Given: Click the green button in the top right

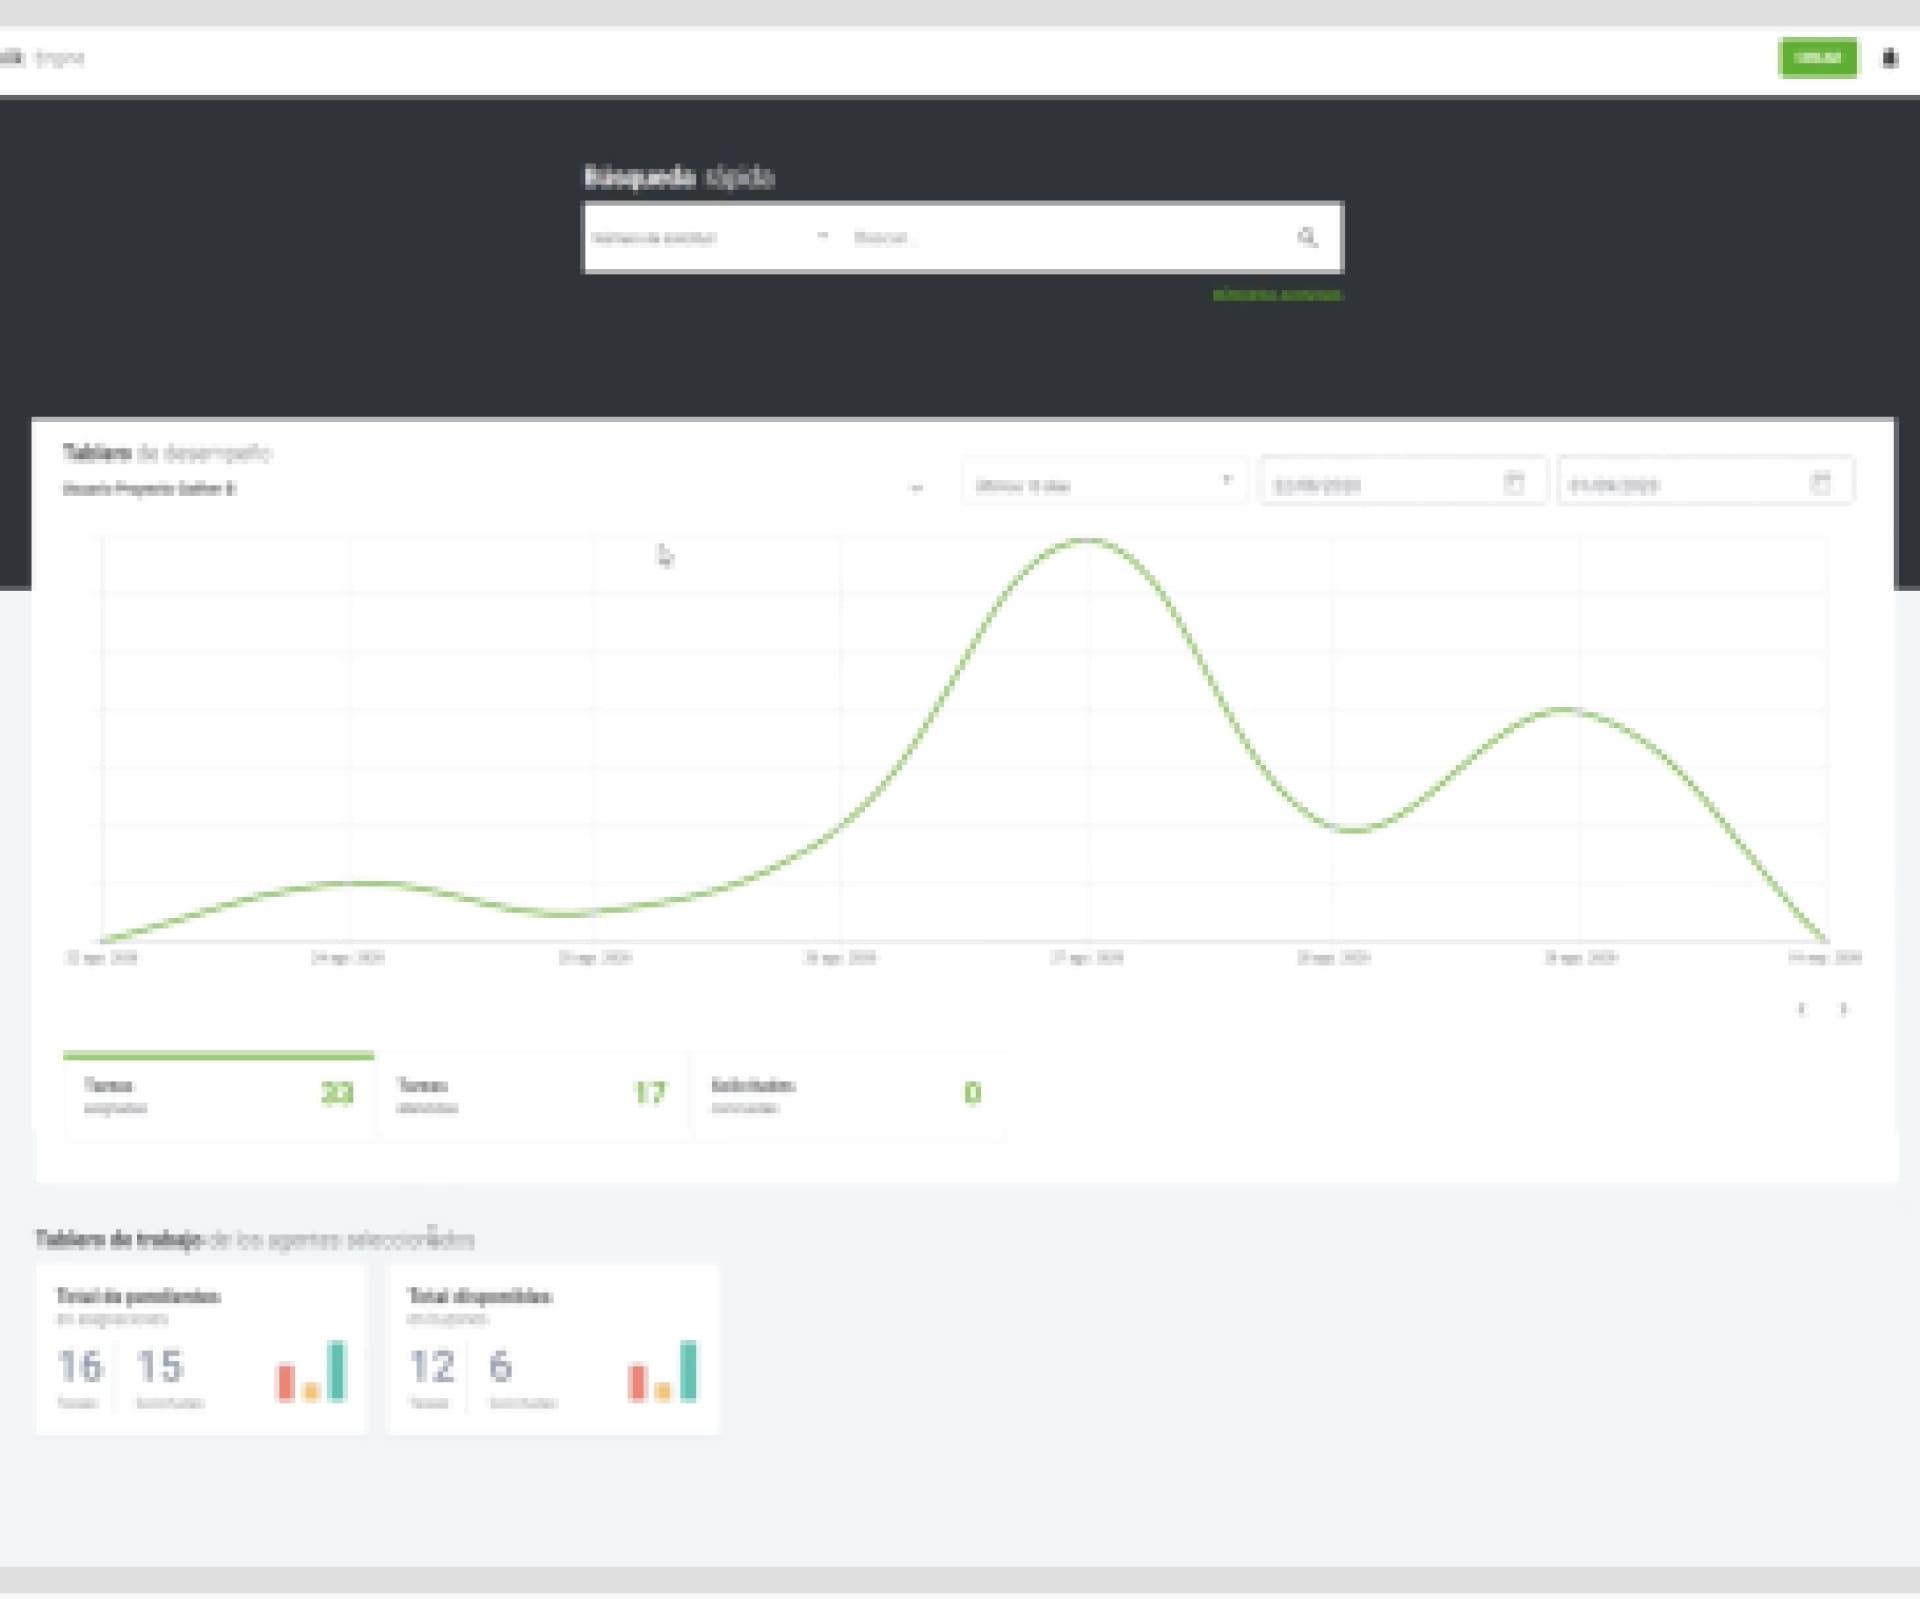Looking at the screenshot, I should (1819, 58).
